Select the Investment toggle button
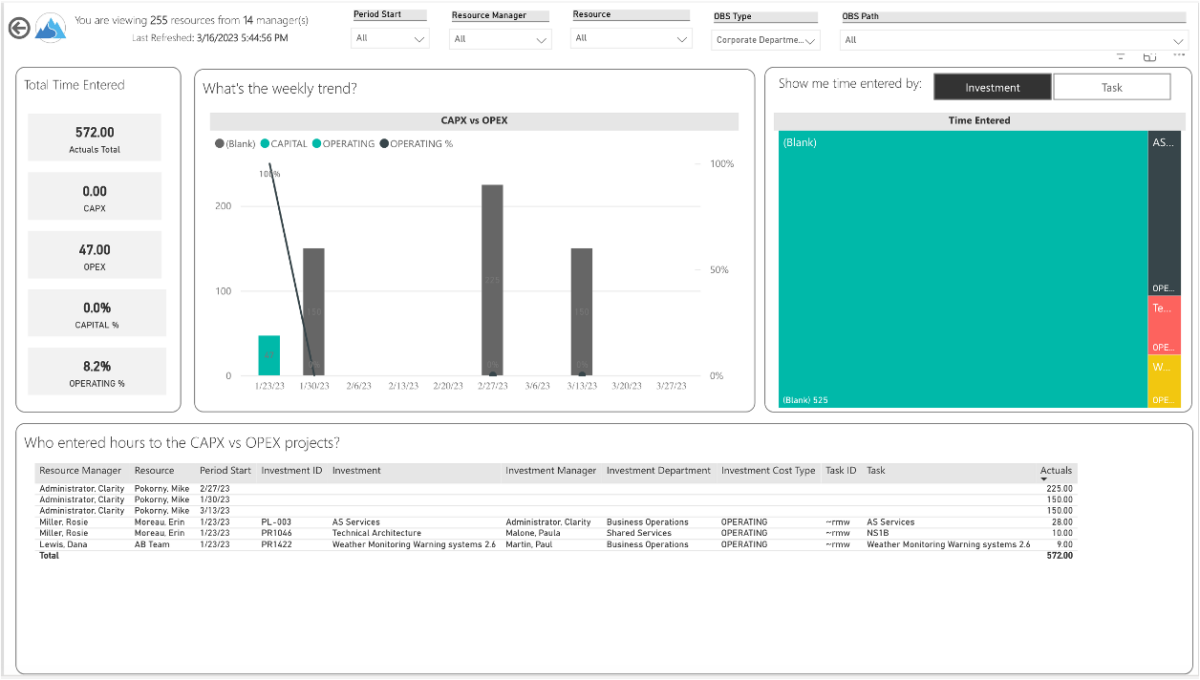1200x680 pixels. pyautogui.click(x=992, y=86)
